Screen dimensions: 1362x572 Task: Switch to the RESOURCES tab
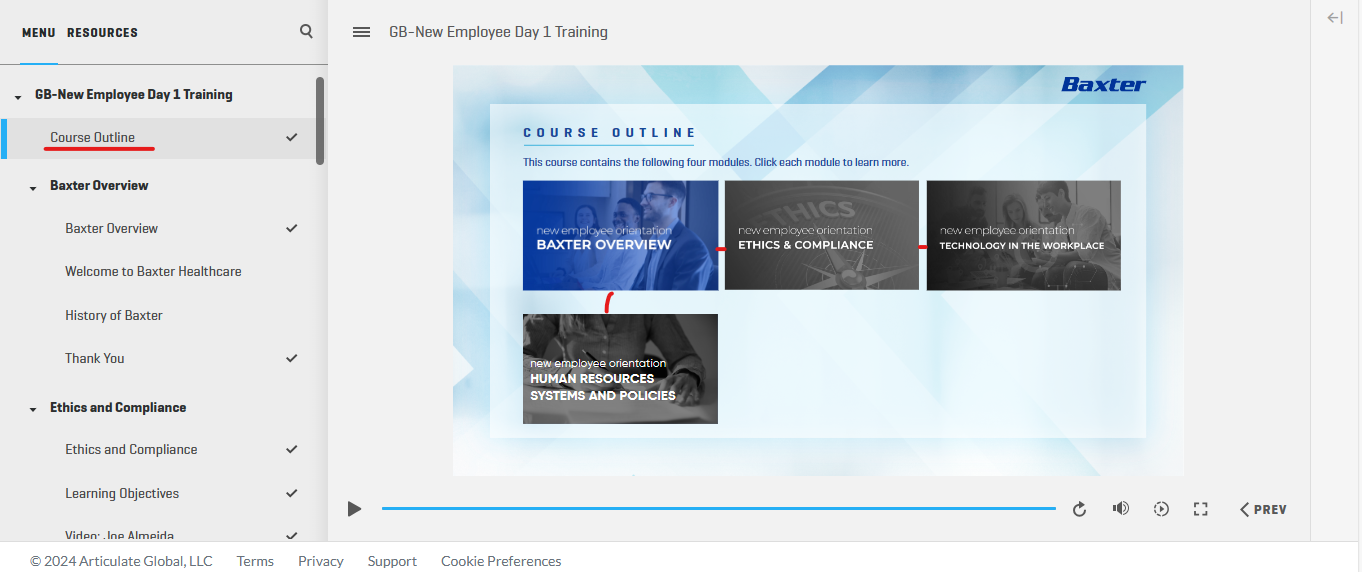(102, 33)
